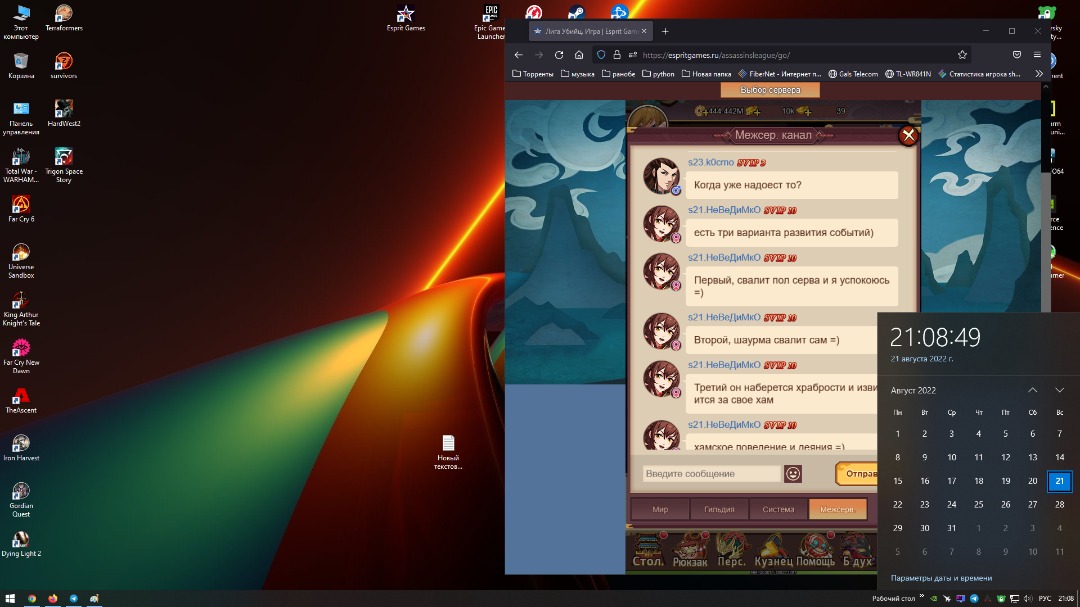Open the Стол. building icon in the game

pyautogui.click(x=647, y=551)
